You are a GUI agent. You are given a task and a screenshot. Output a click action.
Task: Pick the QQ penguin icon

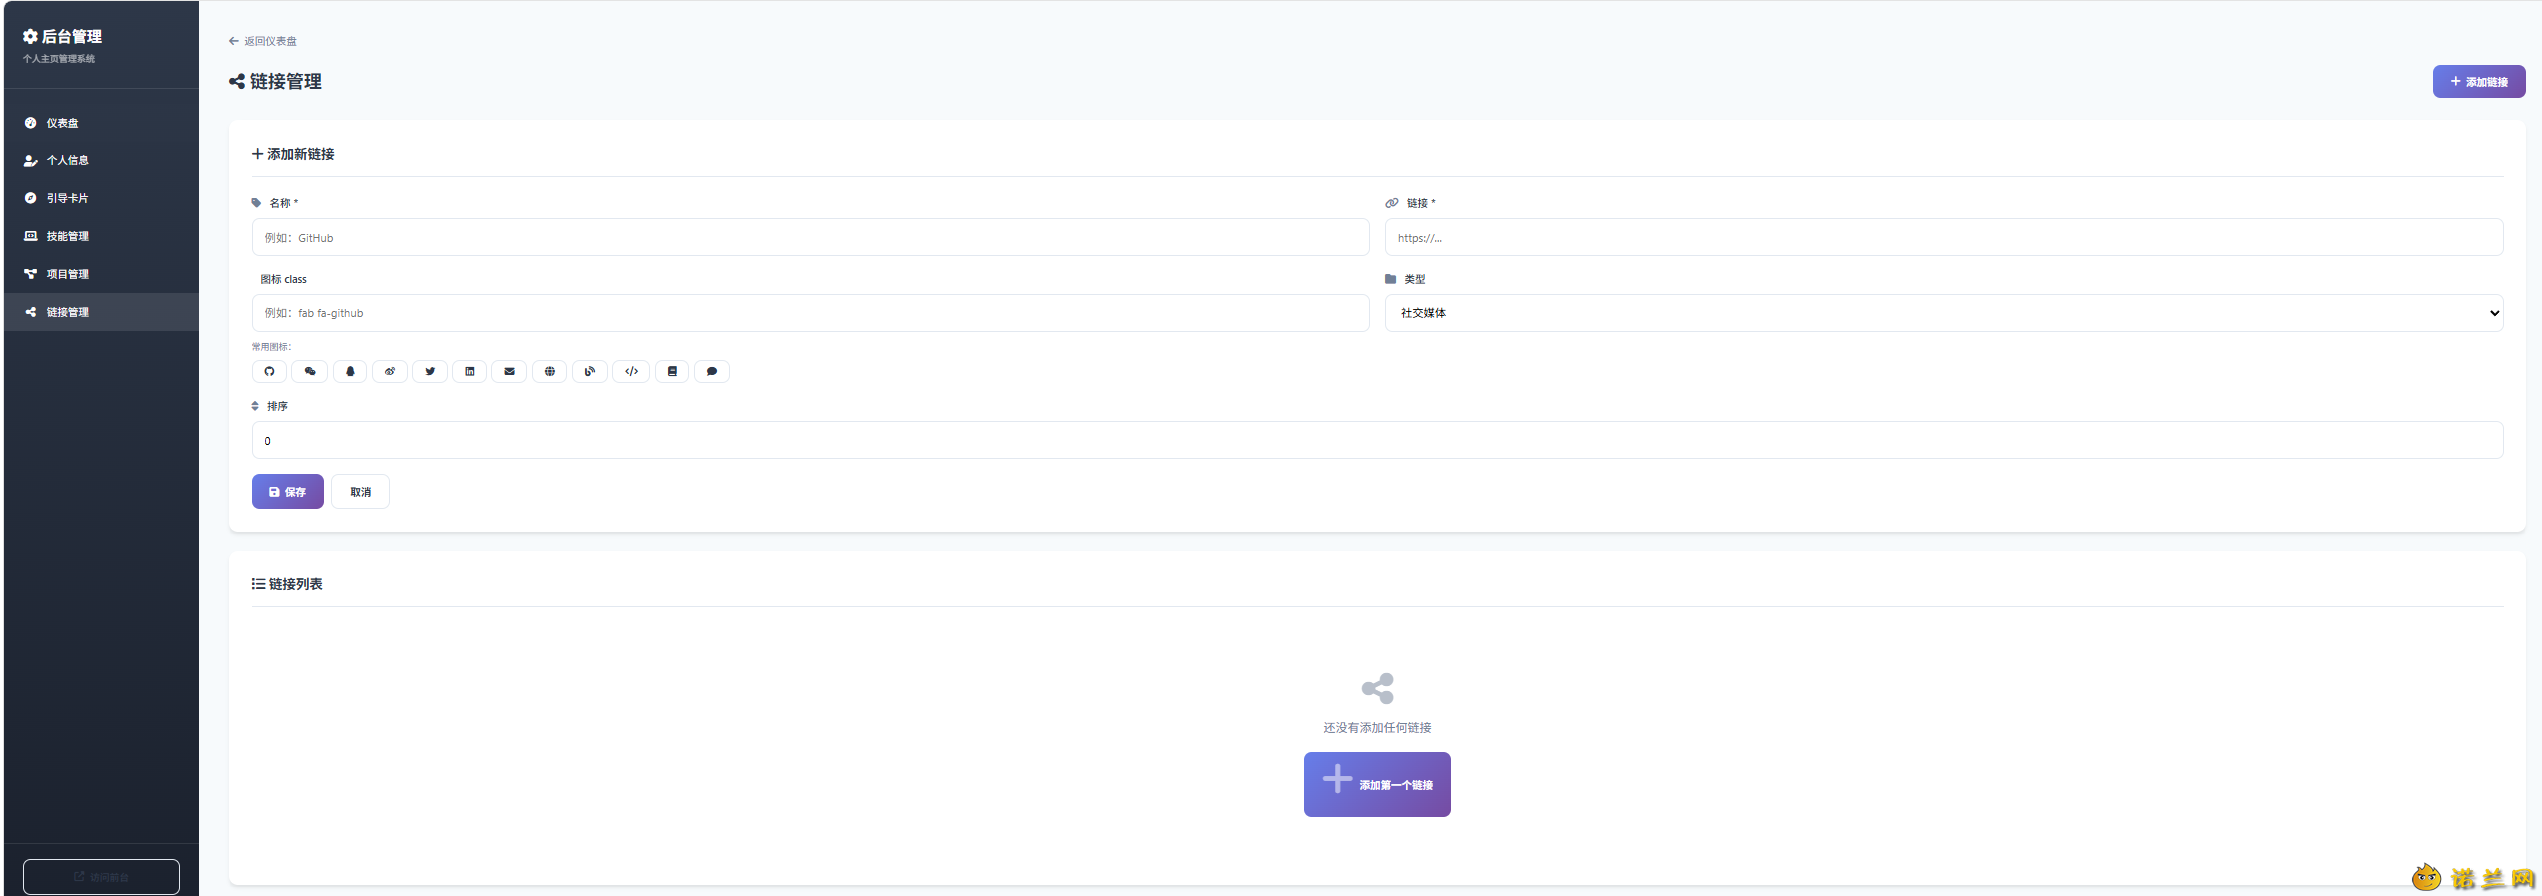350,372
